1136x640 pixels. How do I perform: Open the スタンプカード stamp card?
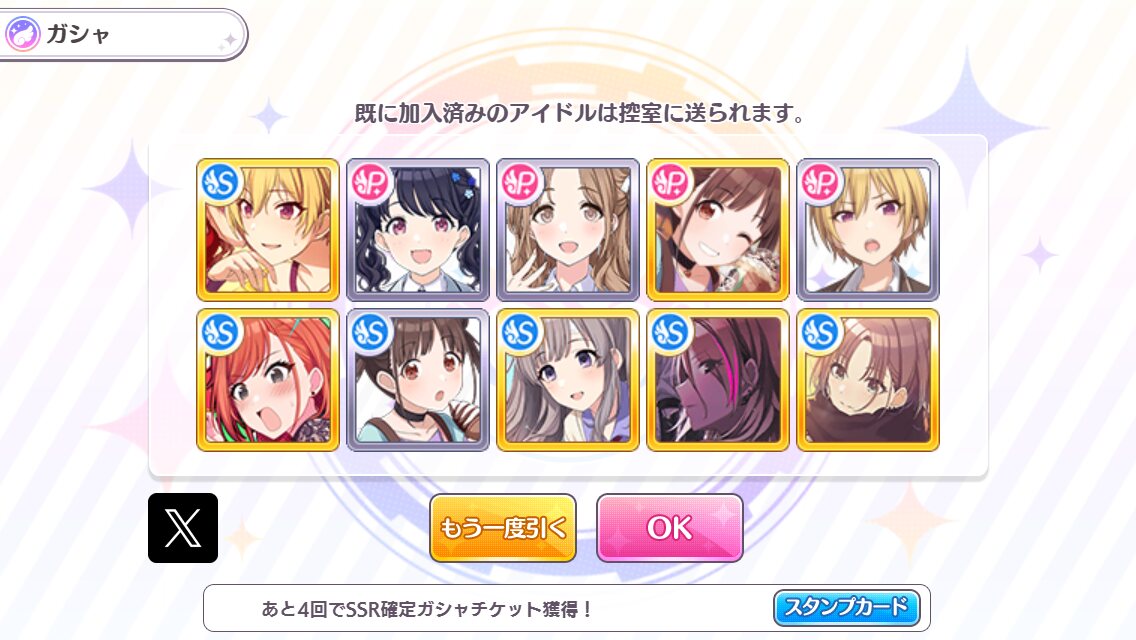click(x=847, y=607)
